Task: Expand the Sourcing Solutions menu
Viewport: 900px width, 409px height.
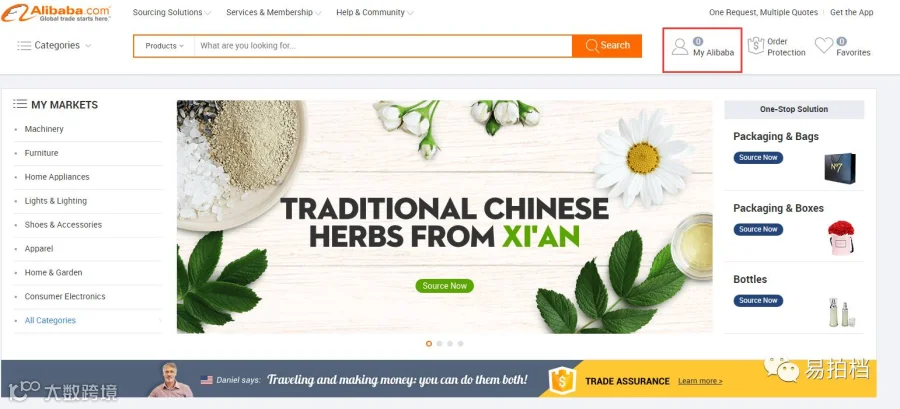Action: pos(172,13)
